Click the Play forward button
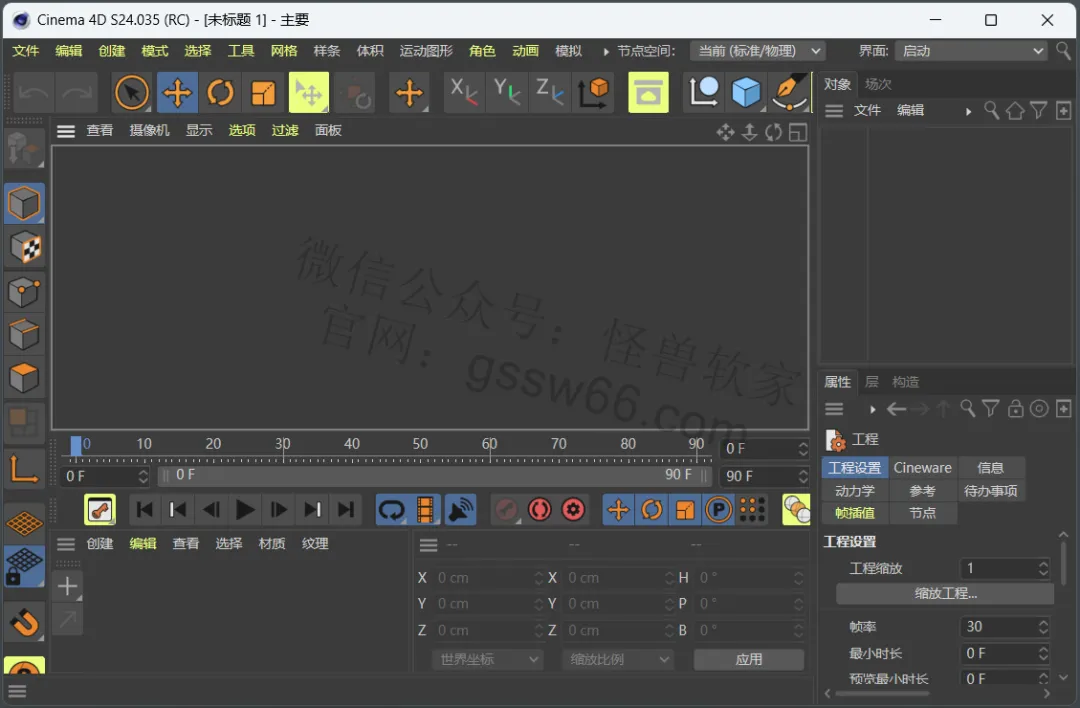Image resolution: width=1080 pixels, height=708 pixels. point(245,510)
